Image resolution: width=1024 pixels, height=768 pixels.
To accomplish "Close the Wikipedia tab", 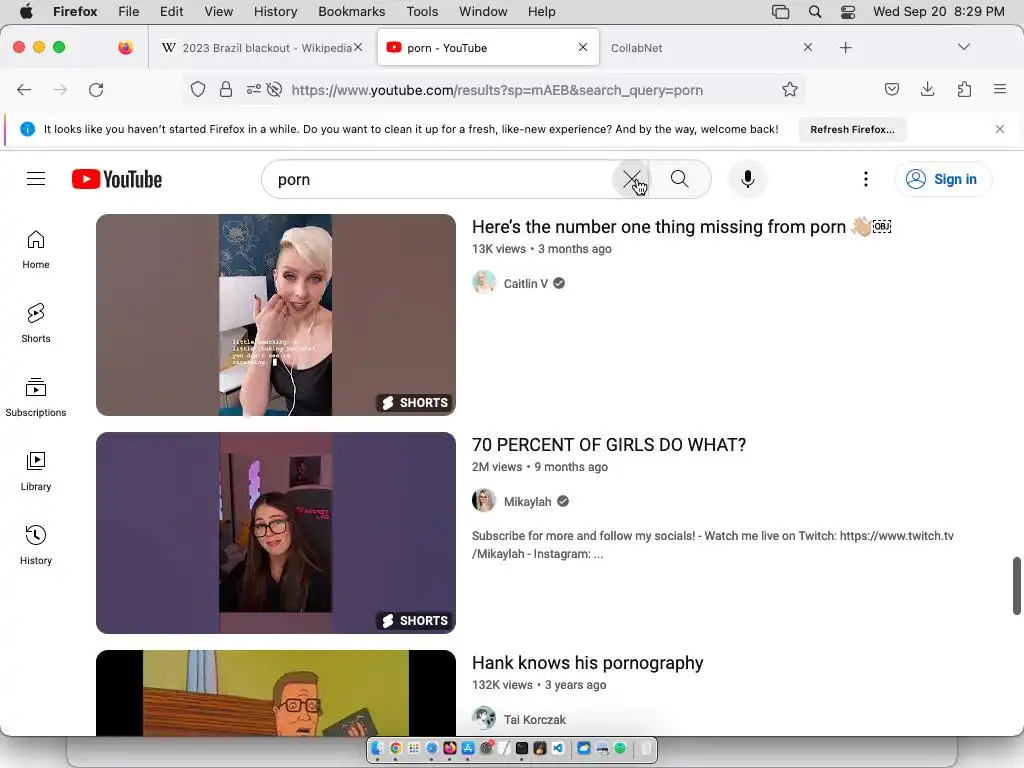I will (x=358, y=47).
